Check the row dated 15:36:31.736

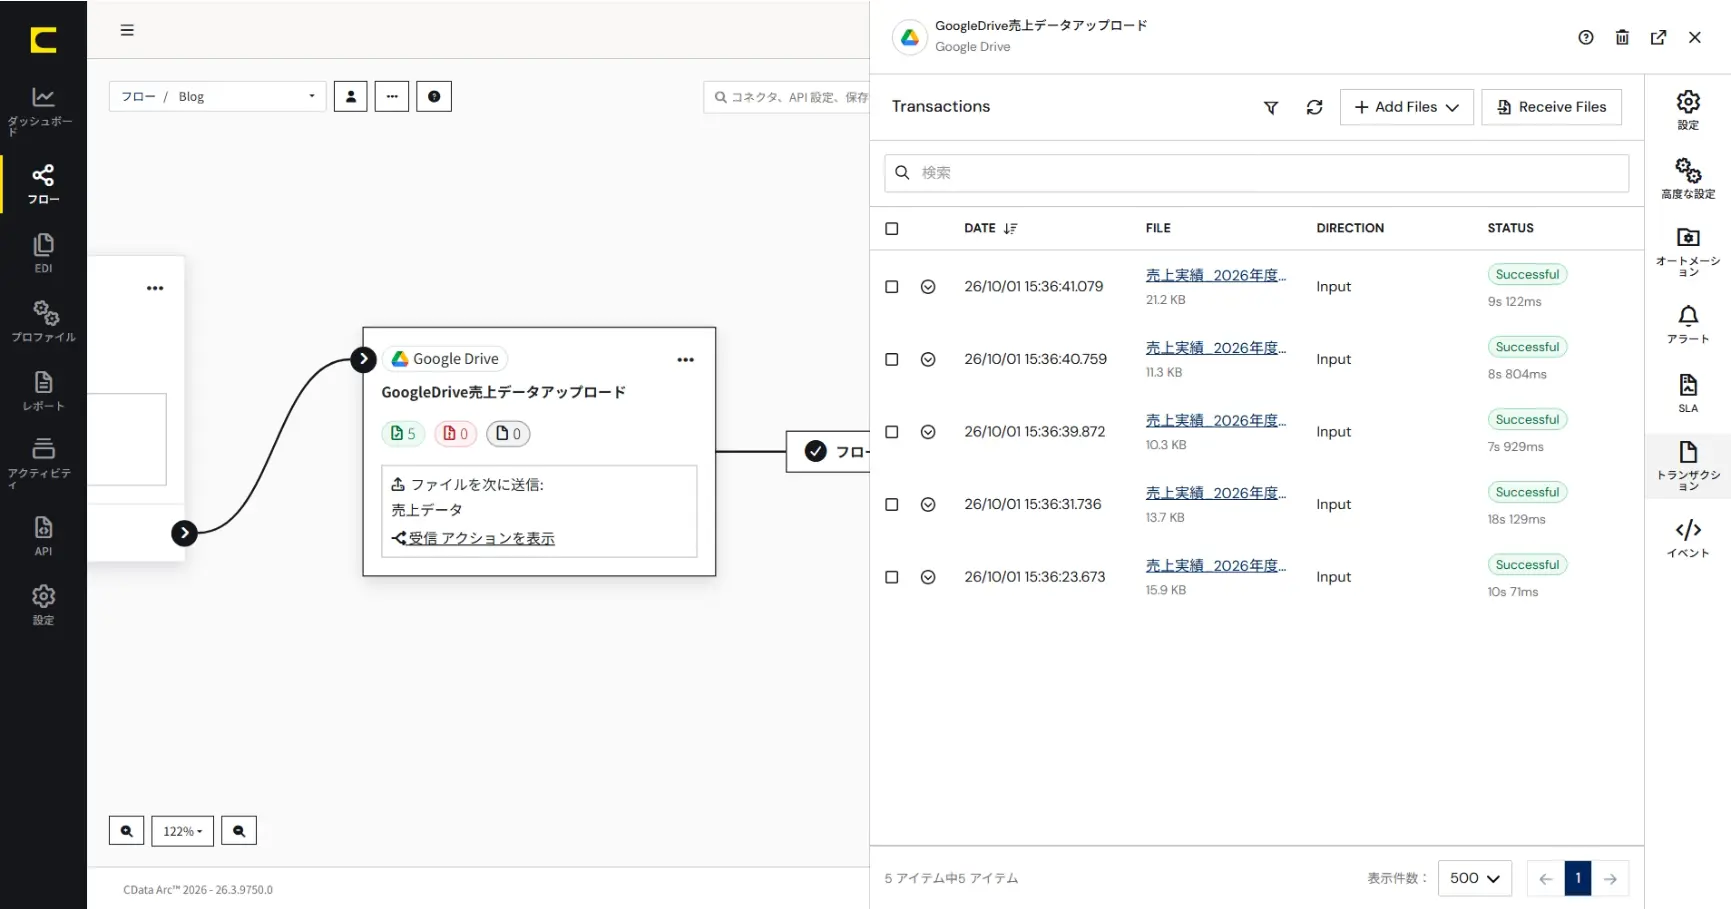[x=892, y=505]
